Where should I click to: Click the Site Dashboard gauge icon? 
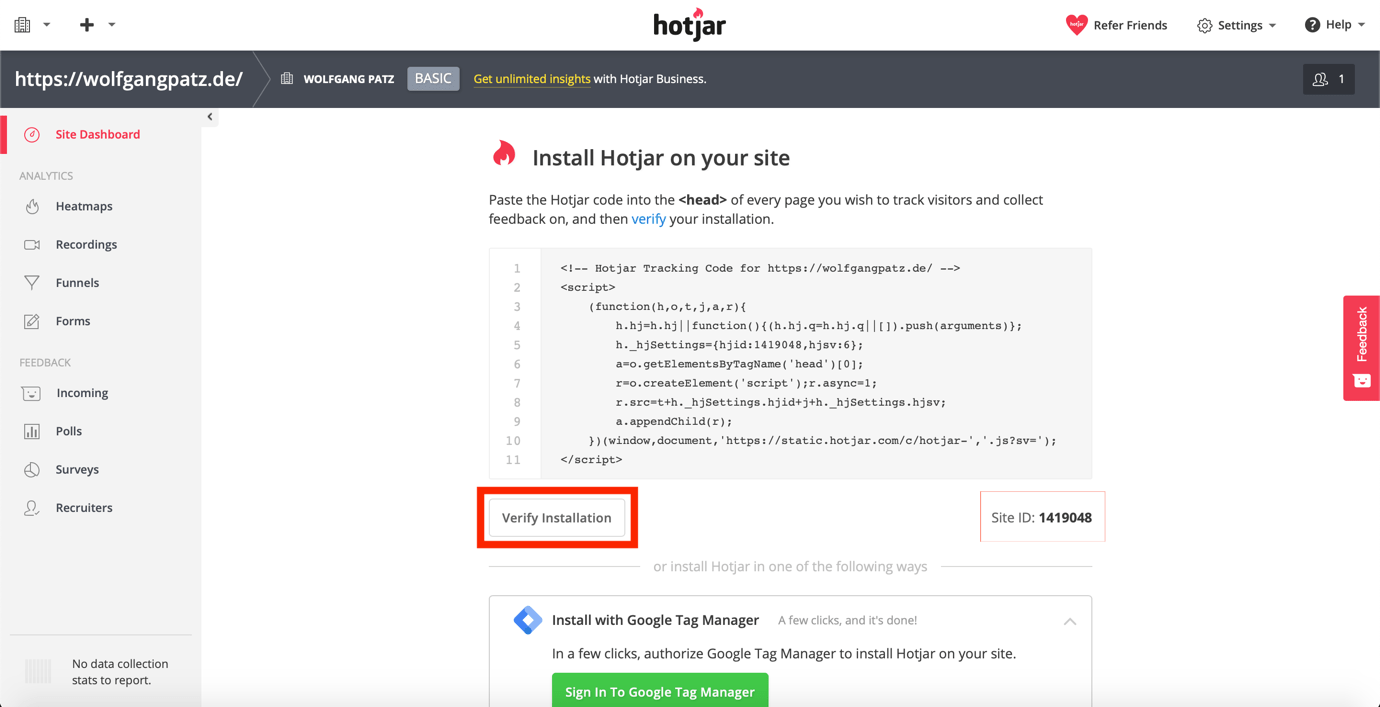[x=32, y=134]
